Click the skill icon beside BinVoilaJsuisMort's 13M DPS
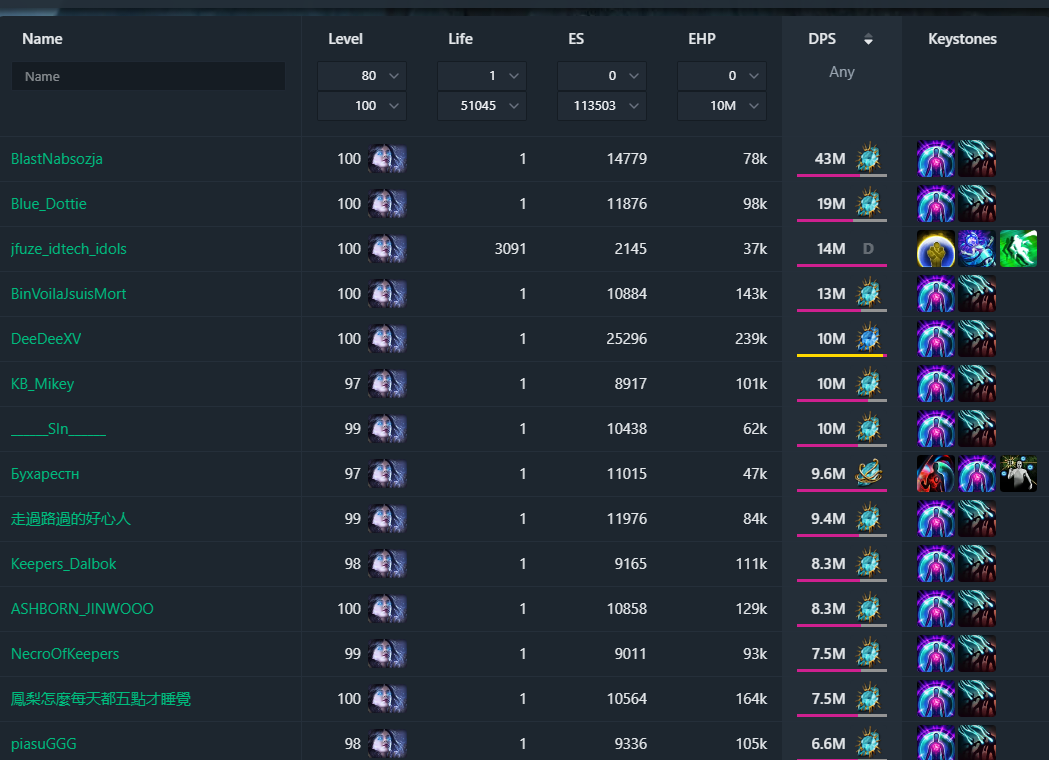Image resolution: width=1049 pixels, height=760 pixels. coord(868,293)
